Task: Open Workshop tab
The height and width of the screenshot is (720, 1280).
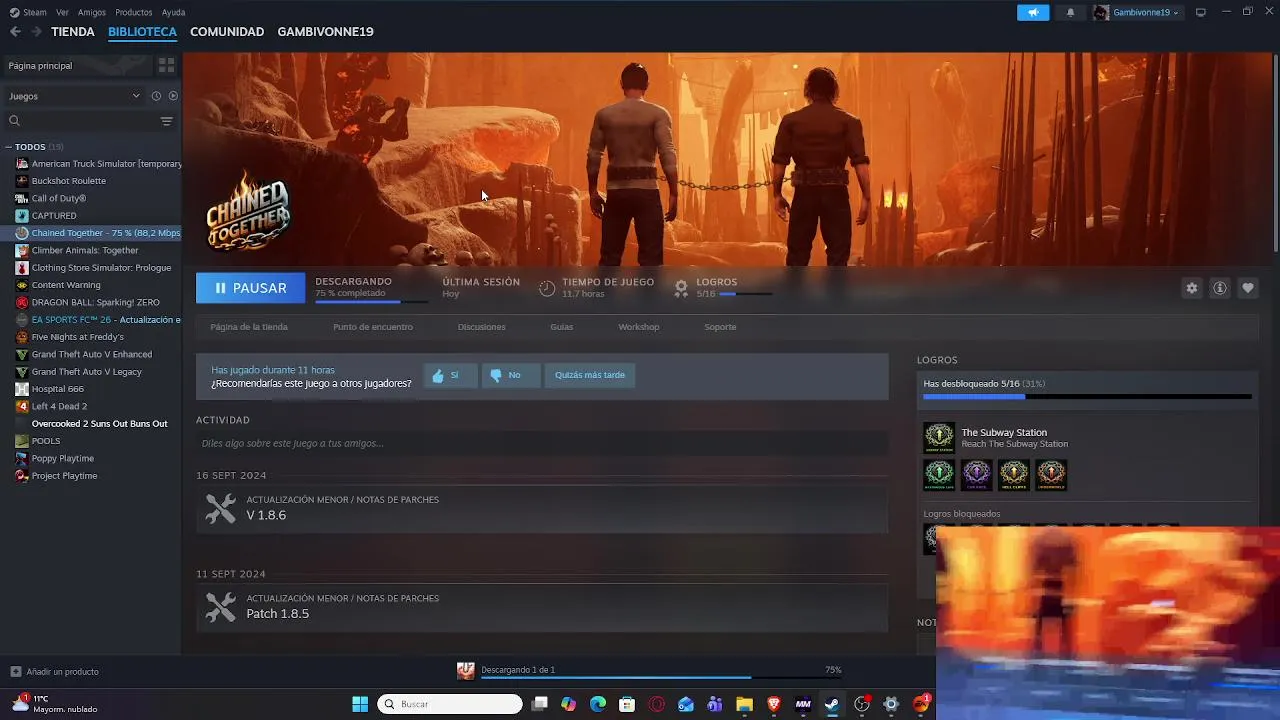Action: pyautogui.click(x=638, y=327)
